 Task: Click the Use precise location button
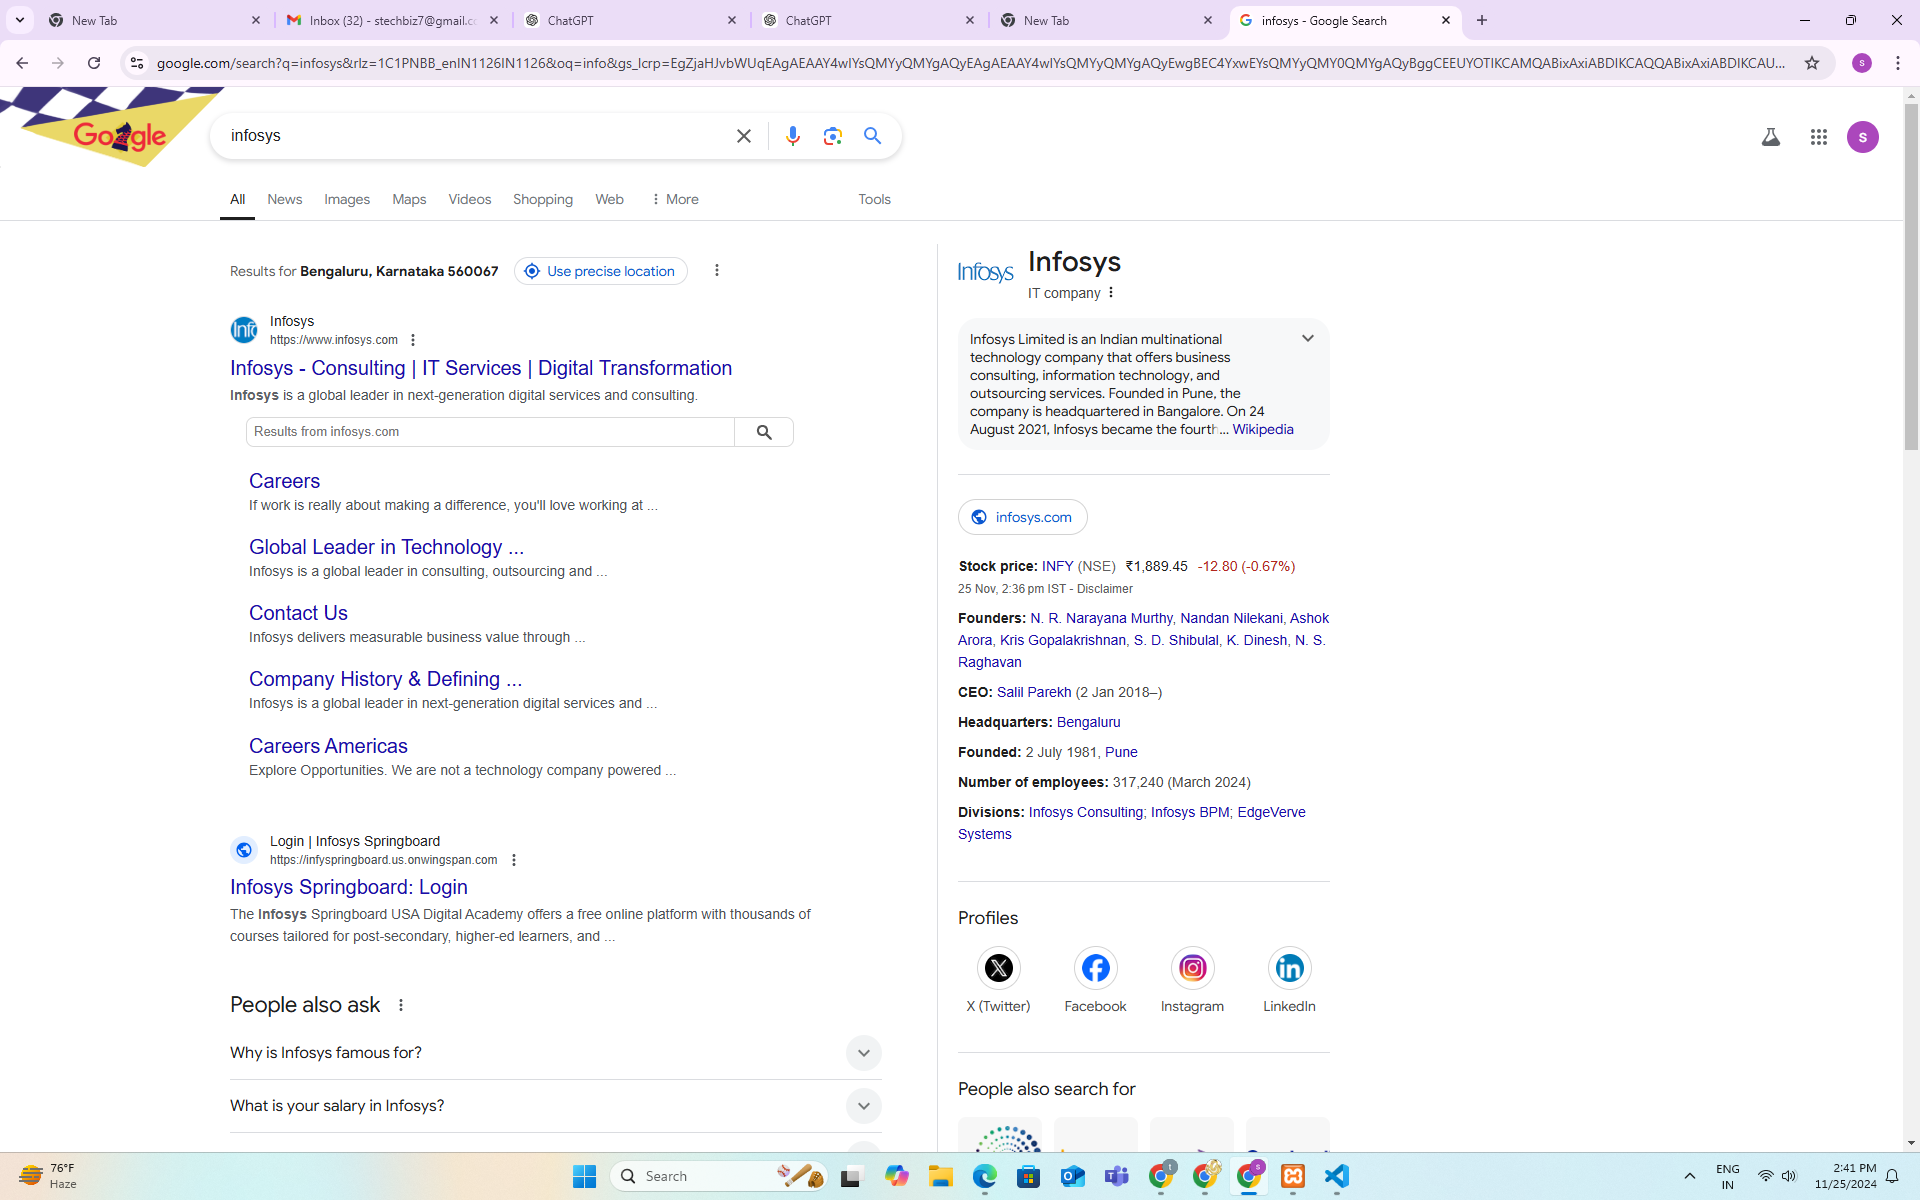(x=600, y=271)
